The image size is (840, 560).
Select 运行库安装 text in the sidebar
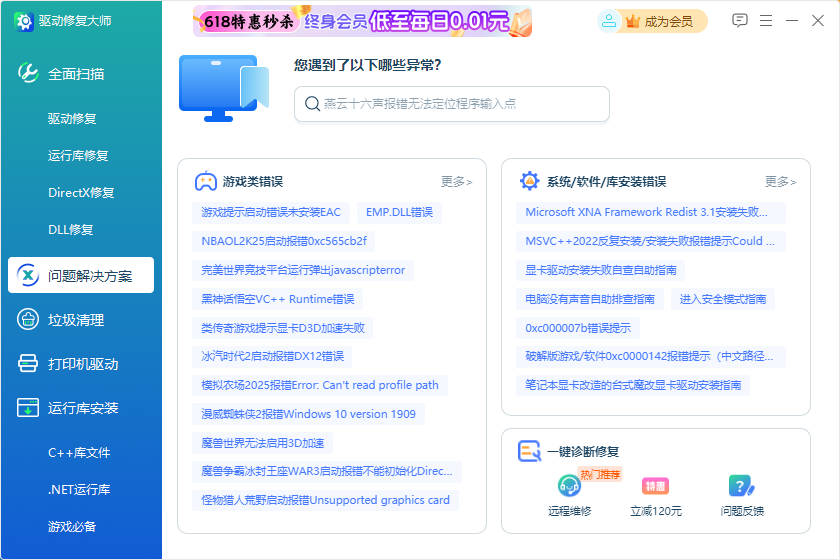point(83,408)
